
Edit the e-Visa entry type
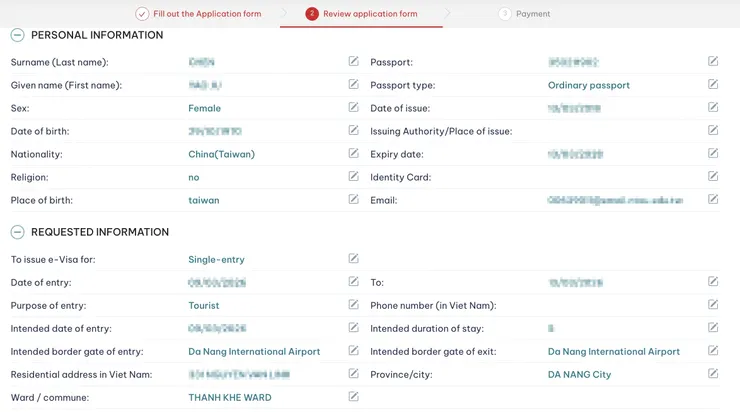click(353, 259)
